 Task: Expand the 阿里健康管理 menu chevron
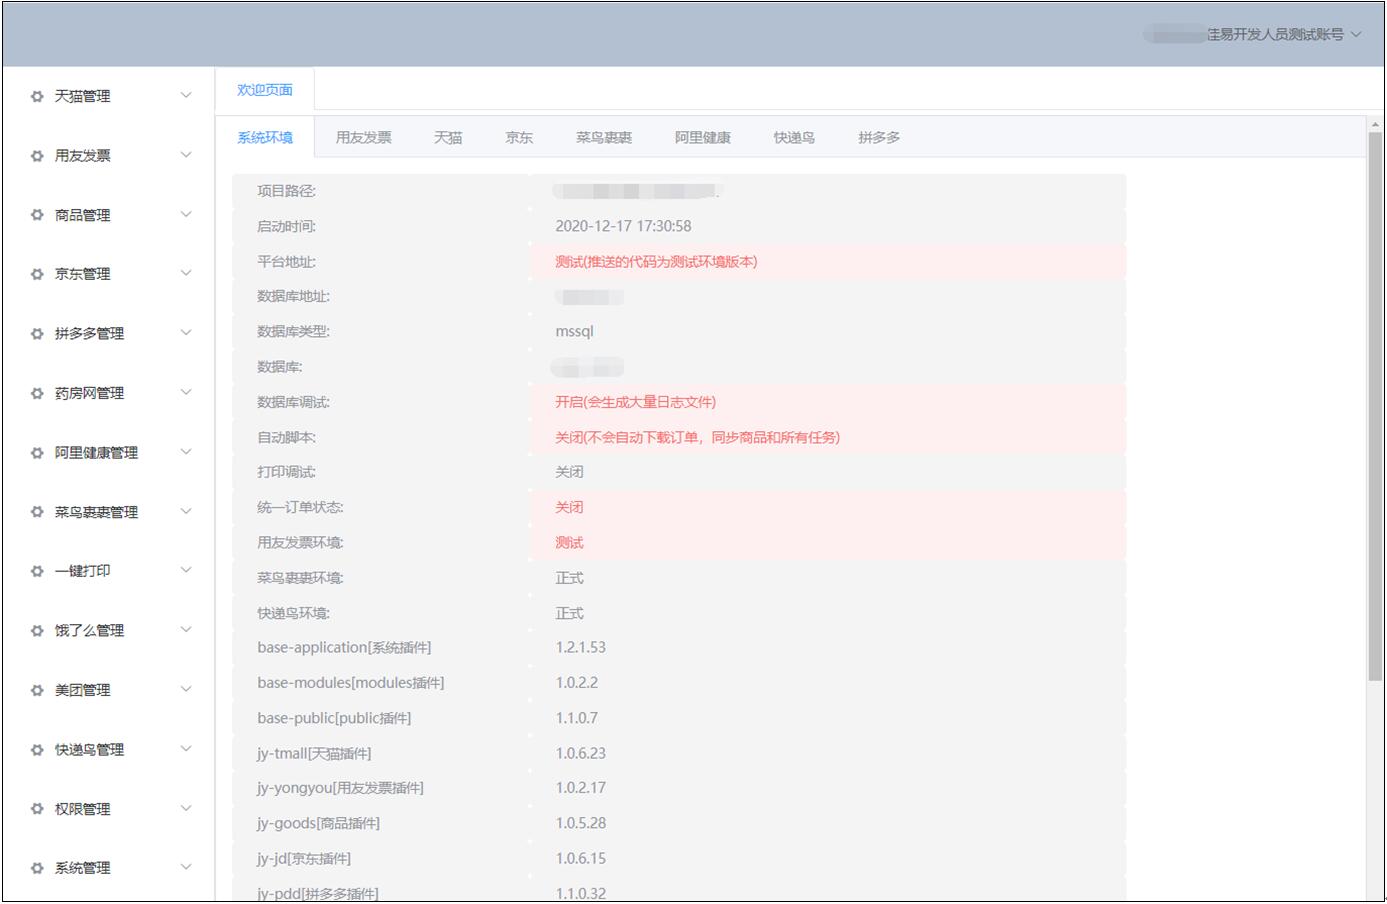click(x=186, y=452)
